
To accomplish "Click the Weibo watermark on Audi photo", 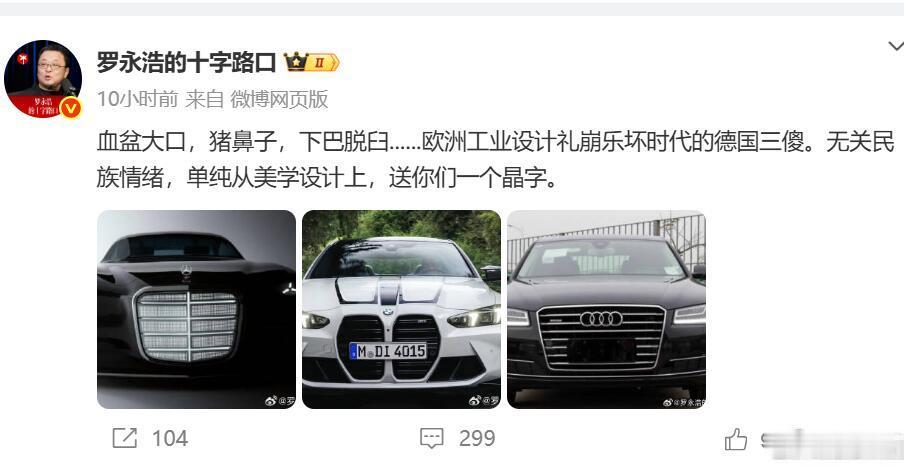I will [x=684, y=402].
